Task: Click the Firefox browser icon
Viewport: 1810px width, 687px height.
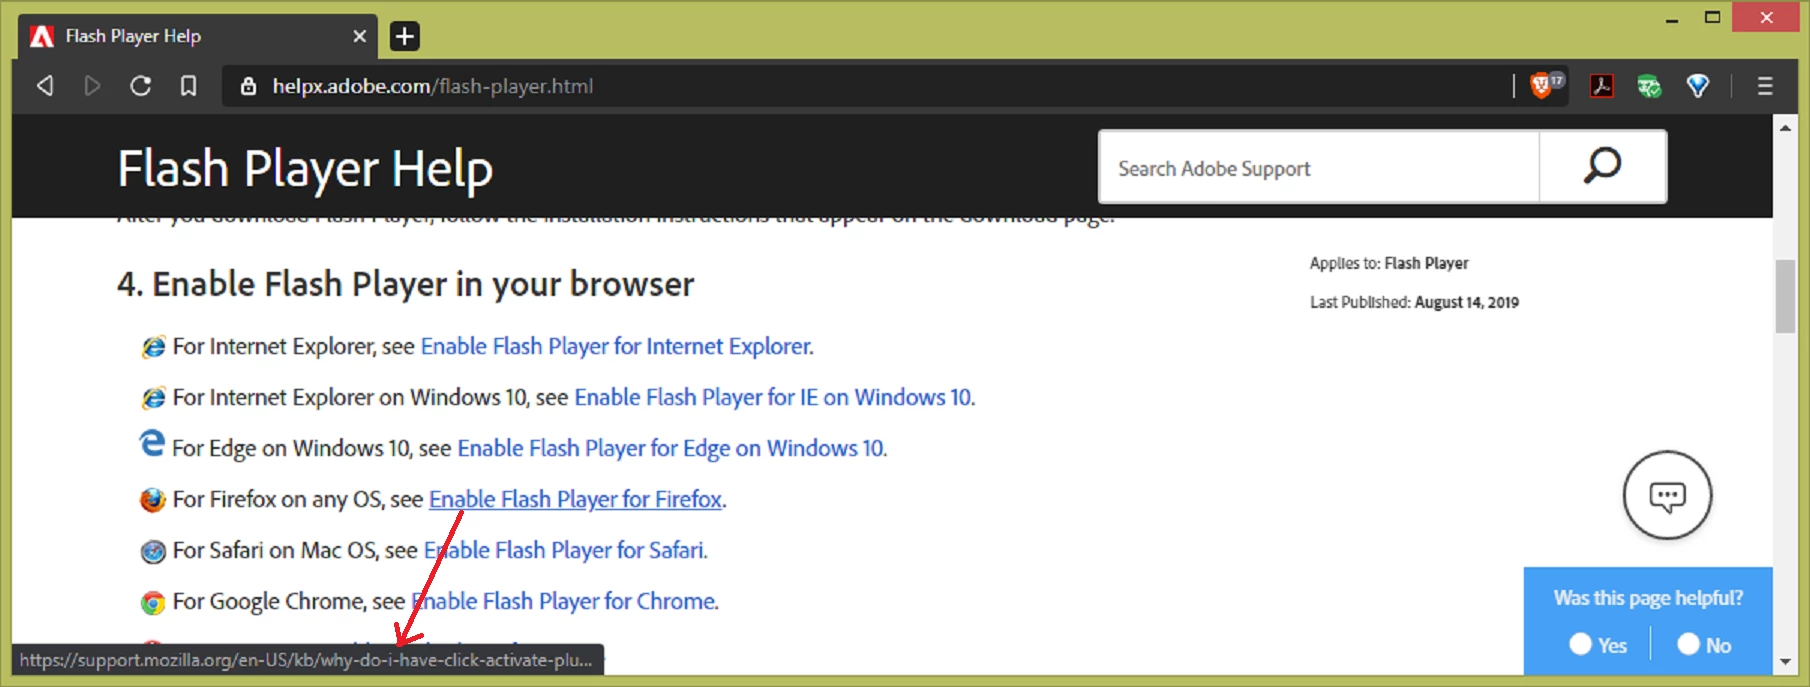Action: [153, 500]
